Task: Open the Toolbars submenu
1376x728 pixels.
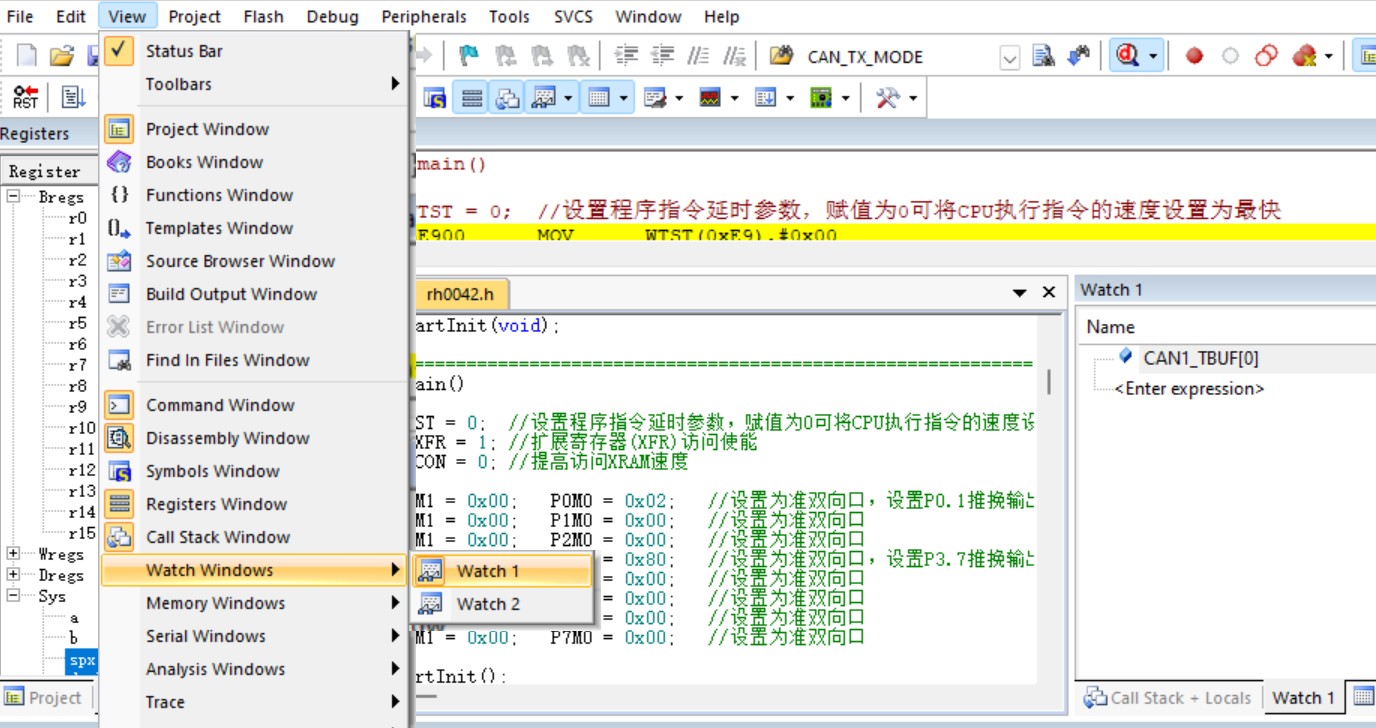Action: 256,84
